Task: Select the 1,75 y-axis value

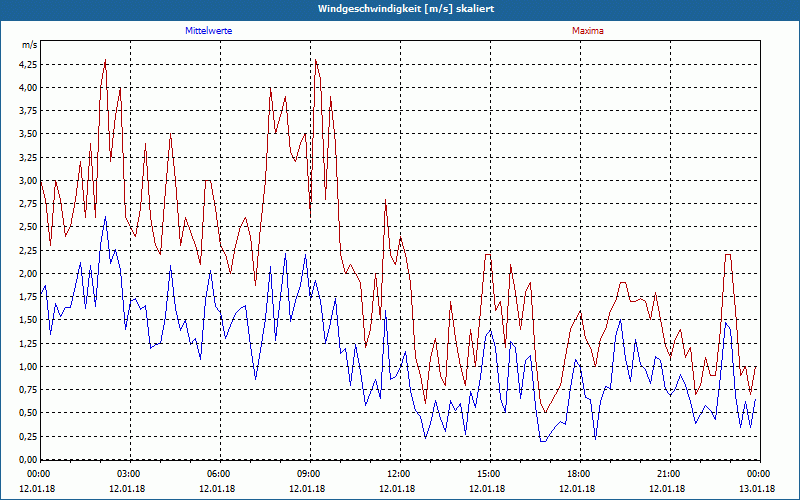Action: tap(28, 297)
